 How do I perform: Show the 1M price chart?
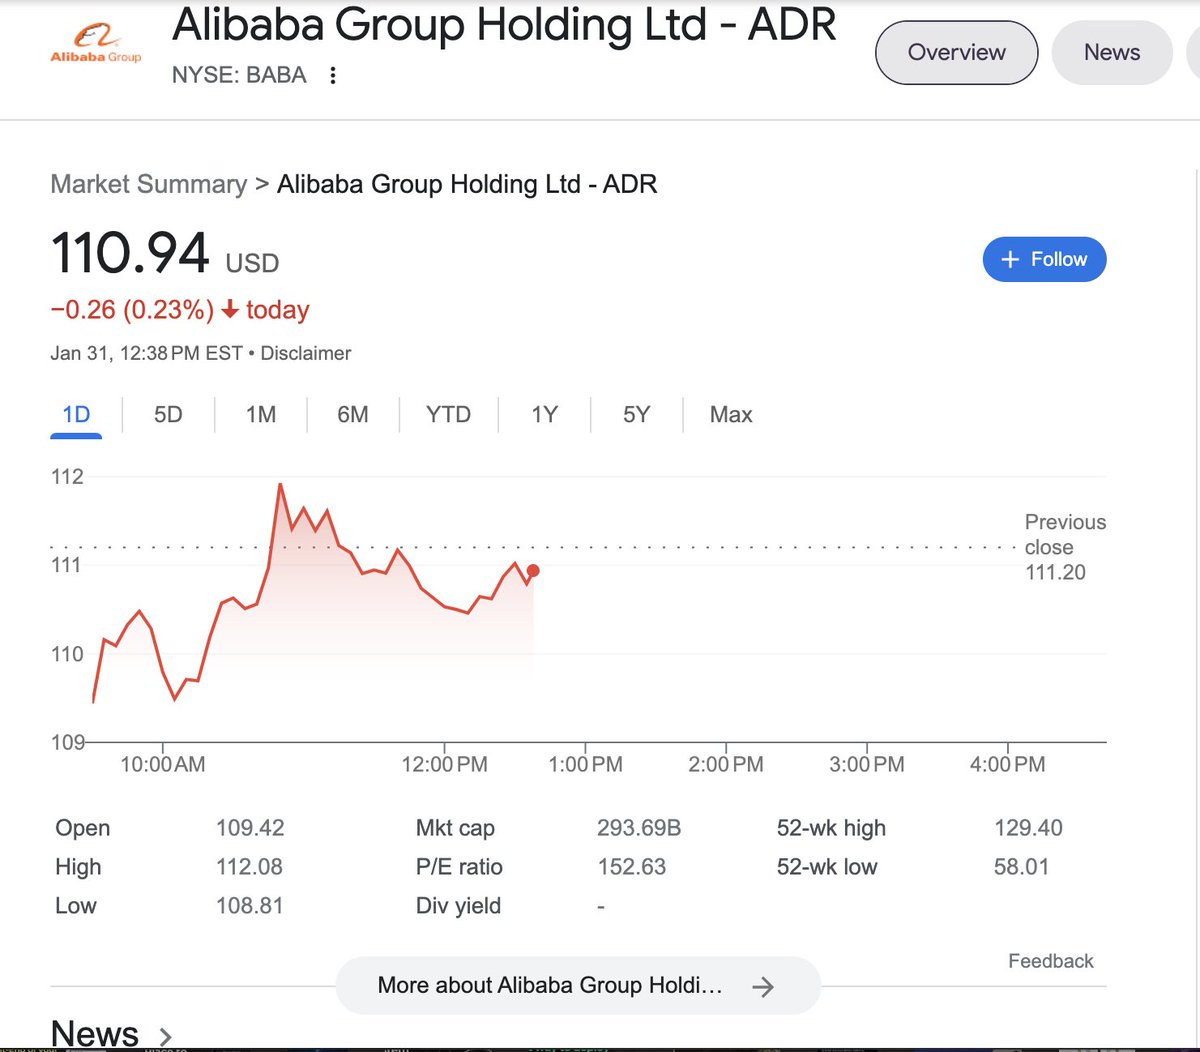pos(261,415)
